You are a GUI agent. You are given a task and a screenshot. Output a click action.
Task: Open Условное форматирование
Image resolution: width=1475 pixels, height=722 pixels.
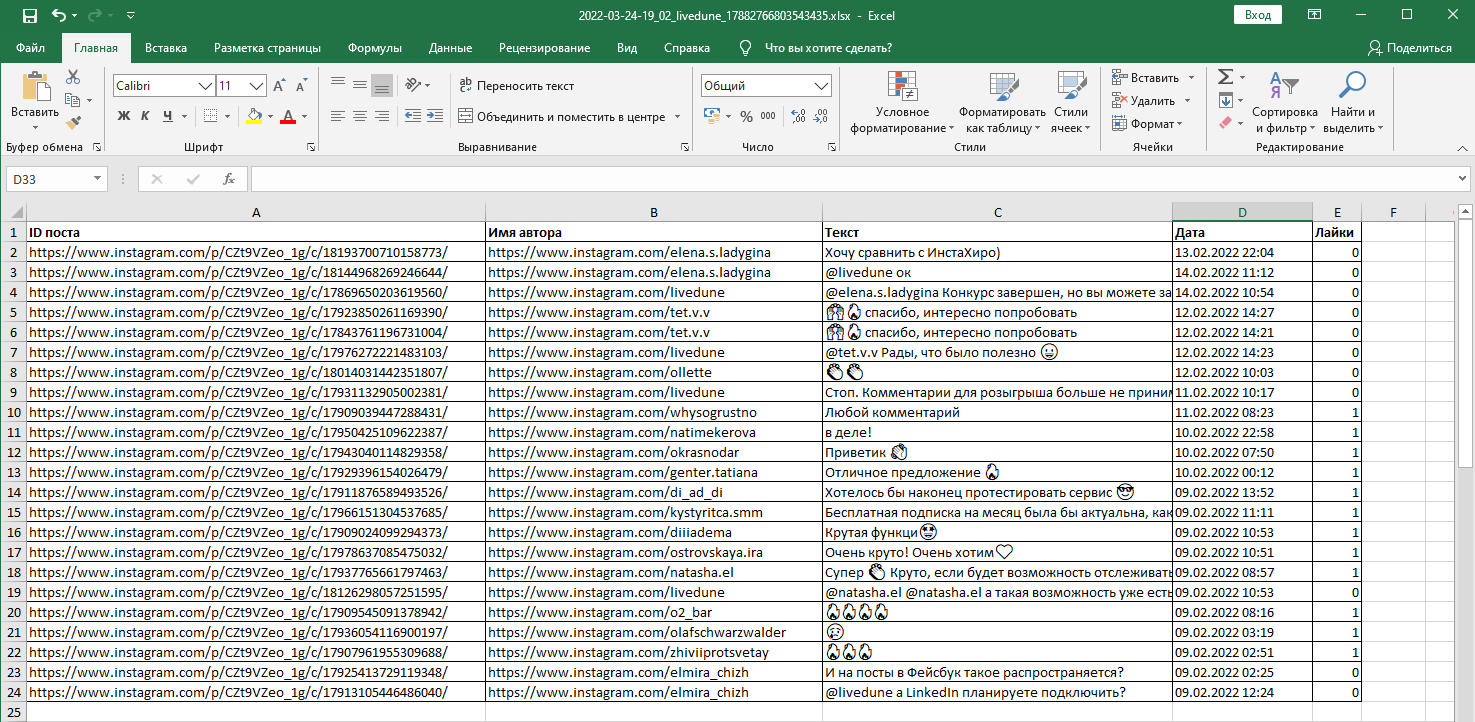click(902, 103)
